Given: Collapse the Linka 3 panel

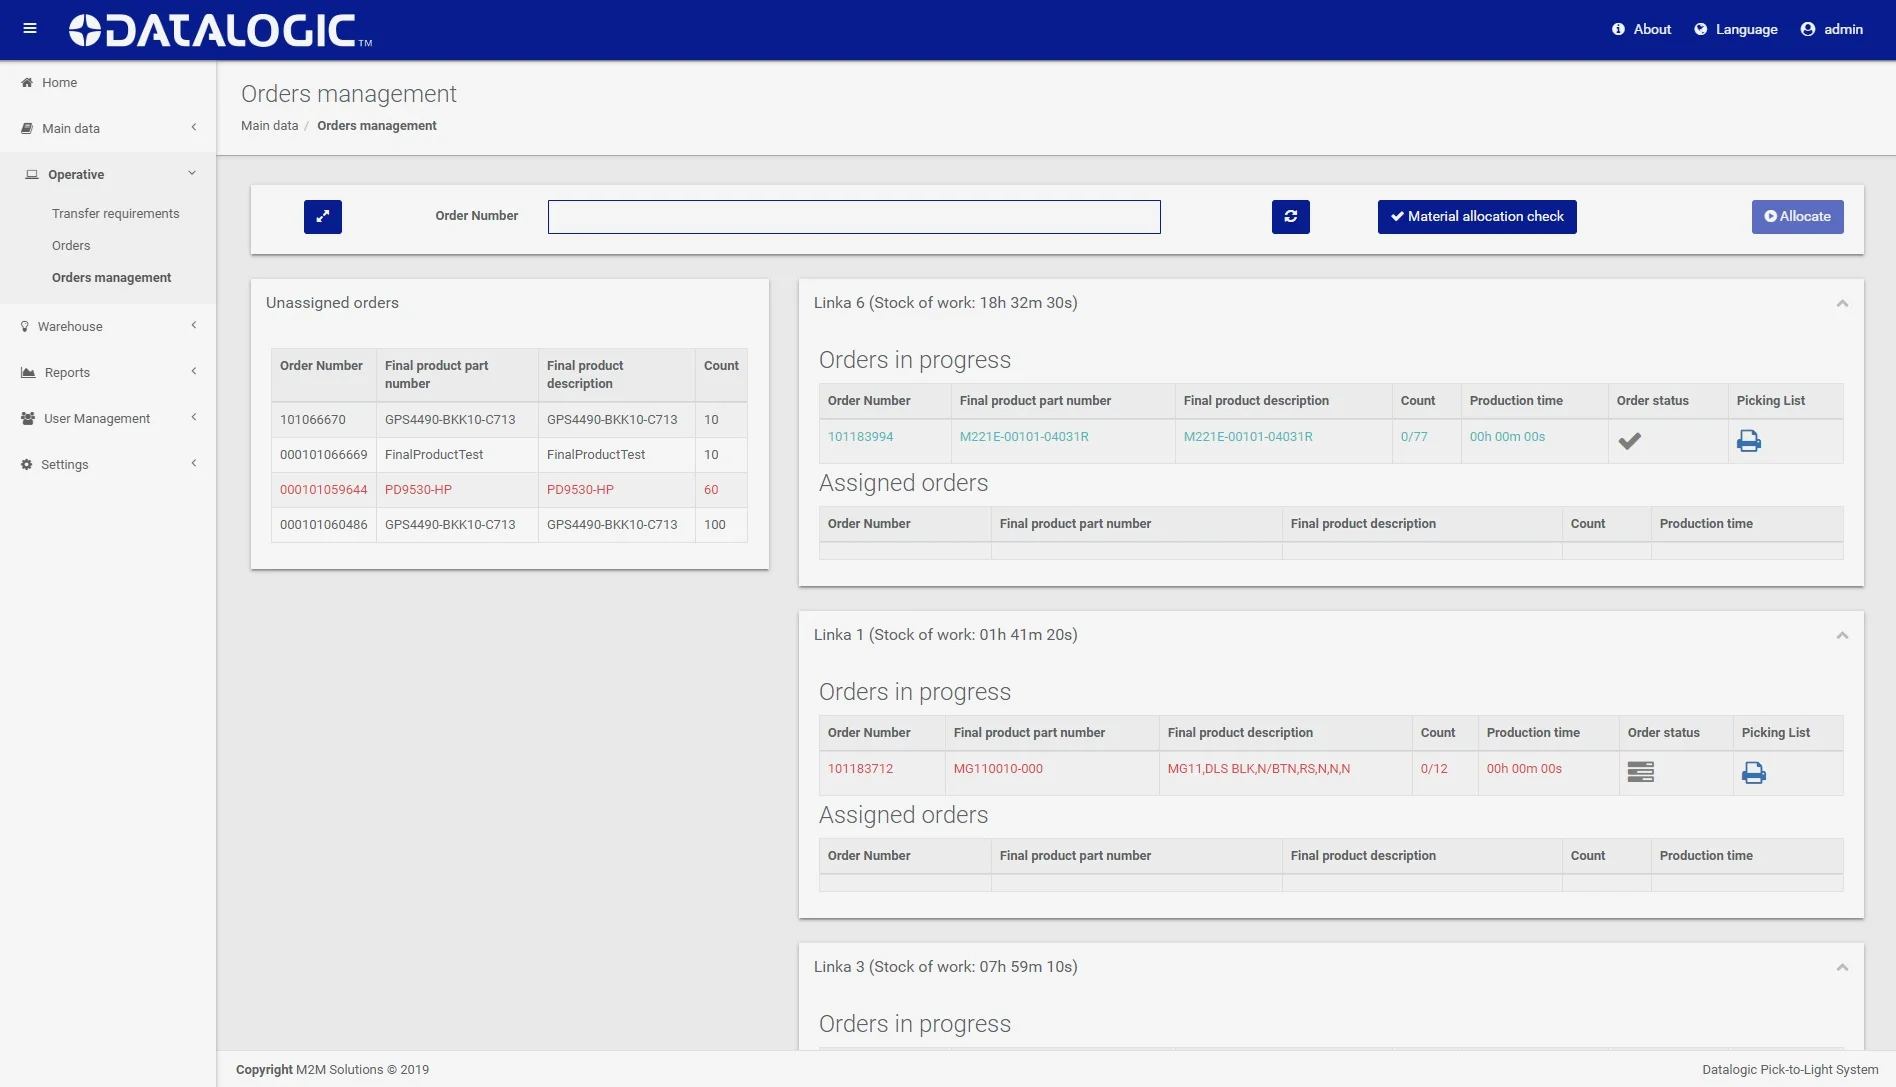Looking at the screenshot, I should 1842,967.
